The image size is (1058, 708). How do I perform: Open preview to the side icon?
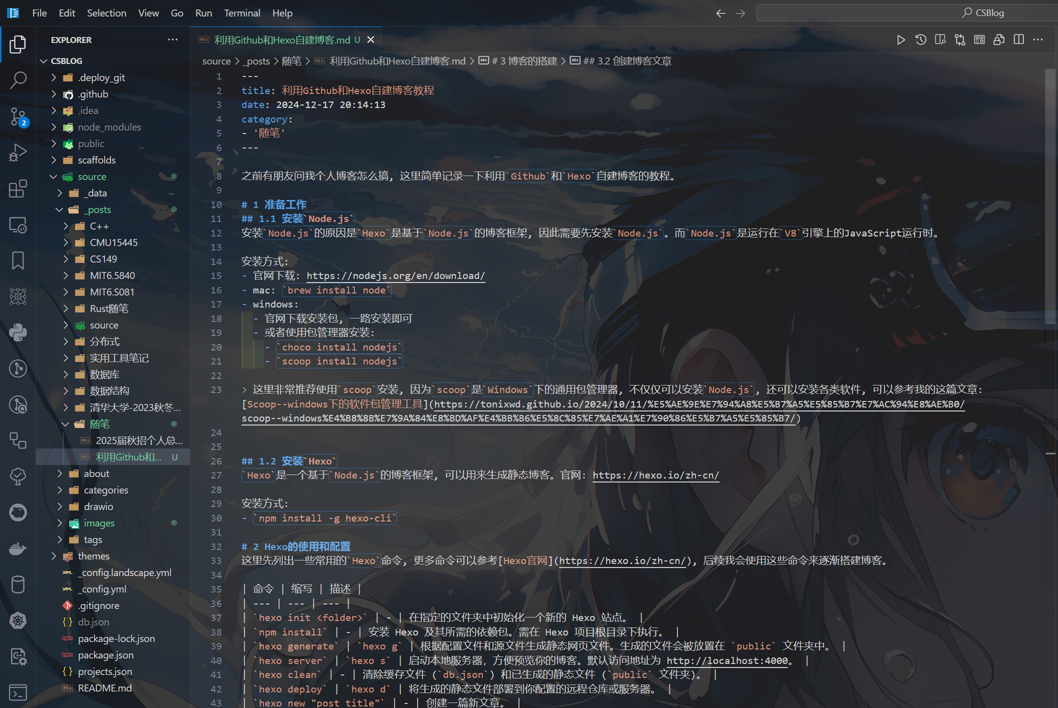(x=940, y=40)
